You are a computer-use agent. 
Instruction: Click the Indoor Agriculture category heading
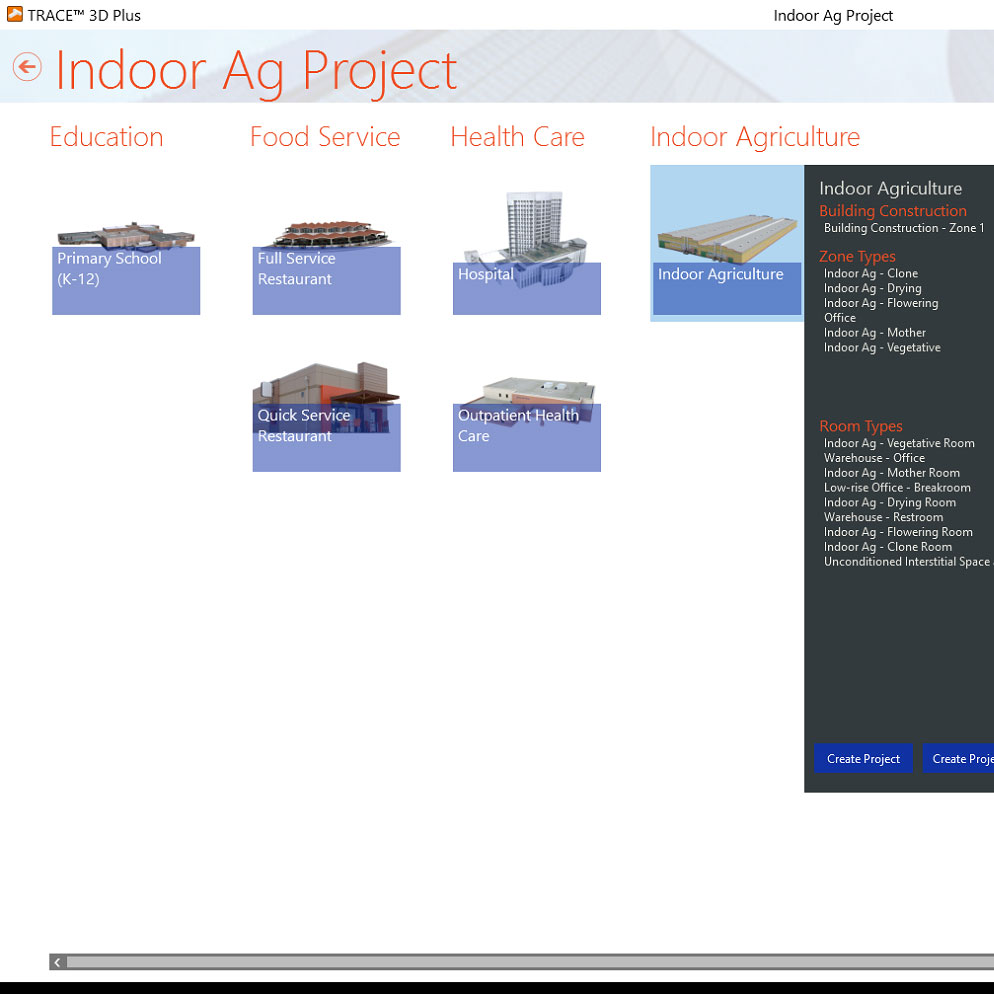coord(754,137)
